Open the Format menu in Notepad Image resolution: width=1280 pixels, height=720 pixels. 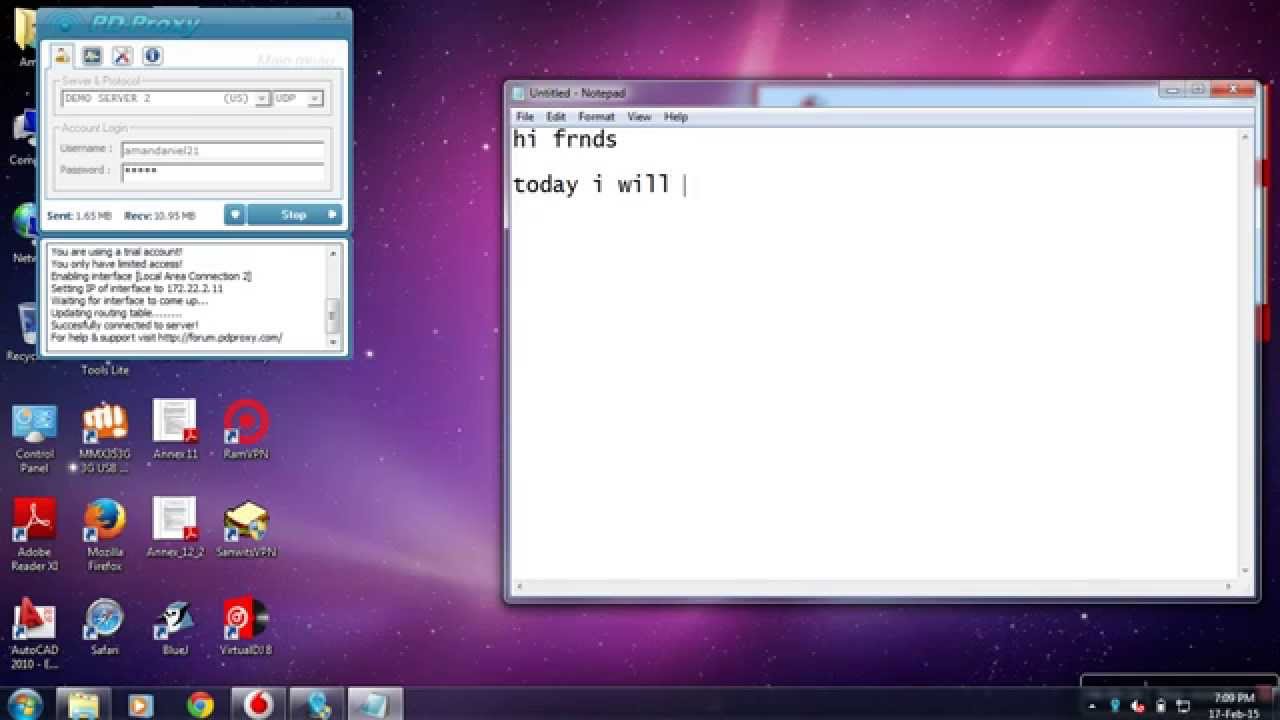click(x=596, y=117)
